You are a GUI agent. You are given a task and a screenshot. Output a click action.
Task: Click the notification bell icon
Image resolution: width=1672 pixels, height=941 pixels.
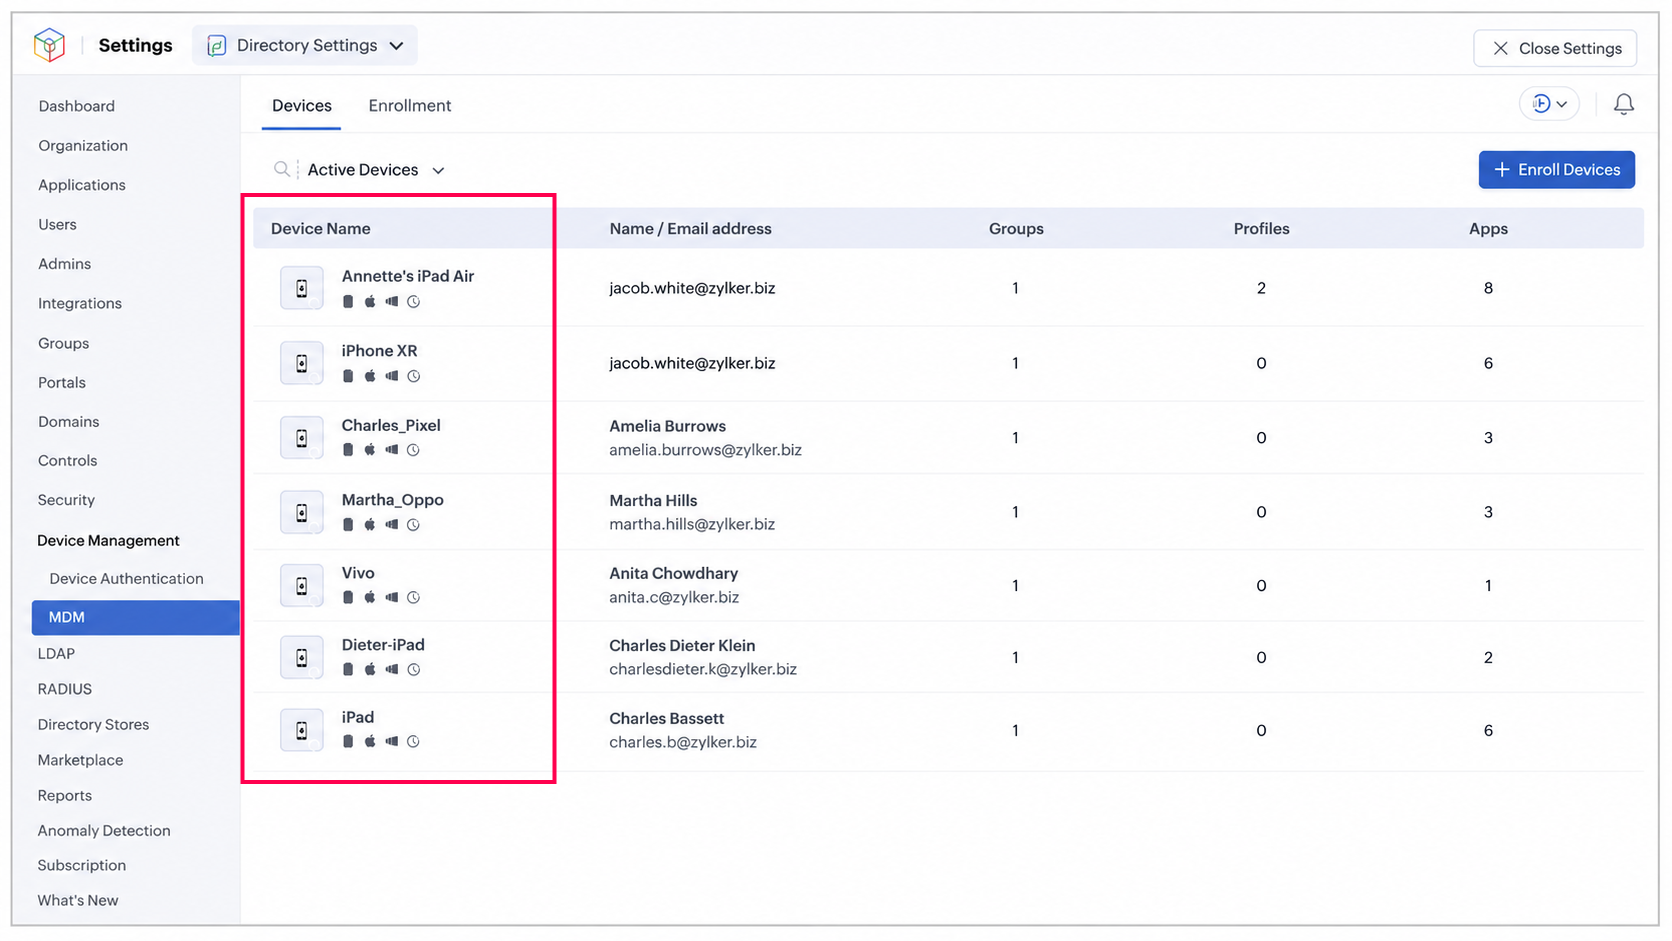pyautogui.click(x=1624, y=104)
